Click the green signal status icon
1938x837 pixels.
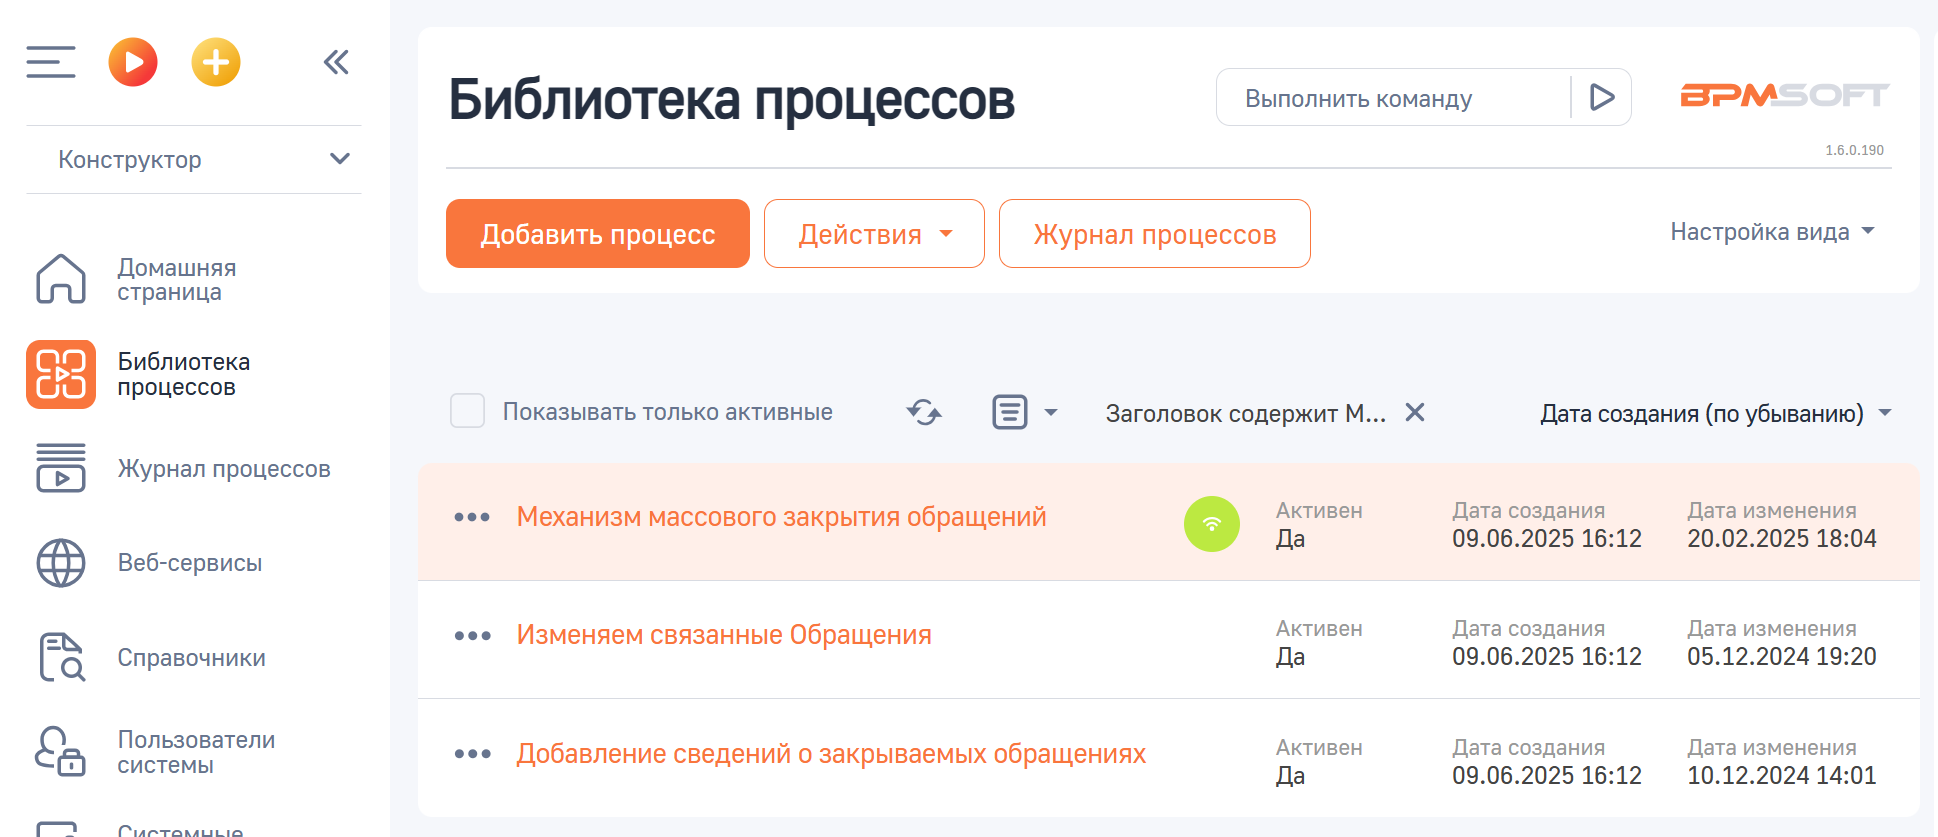[x=1212, y=524]
